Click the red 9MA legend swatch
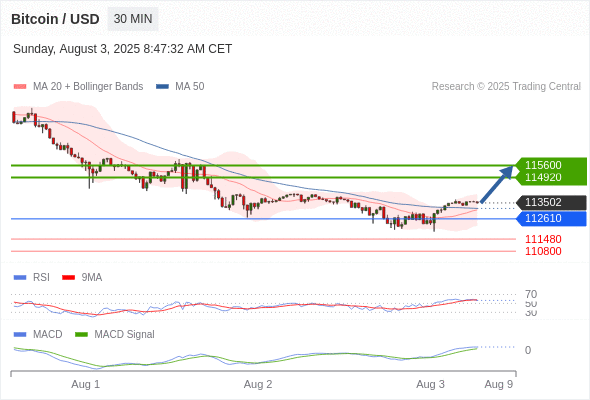 (x=68, y=278)
